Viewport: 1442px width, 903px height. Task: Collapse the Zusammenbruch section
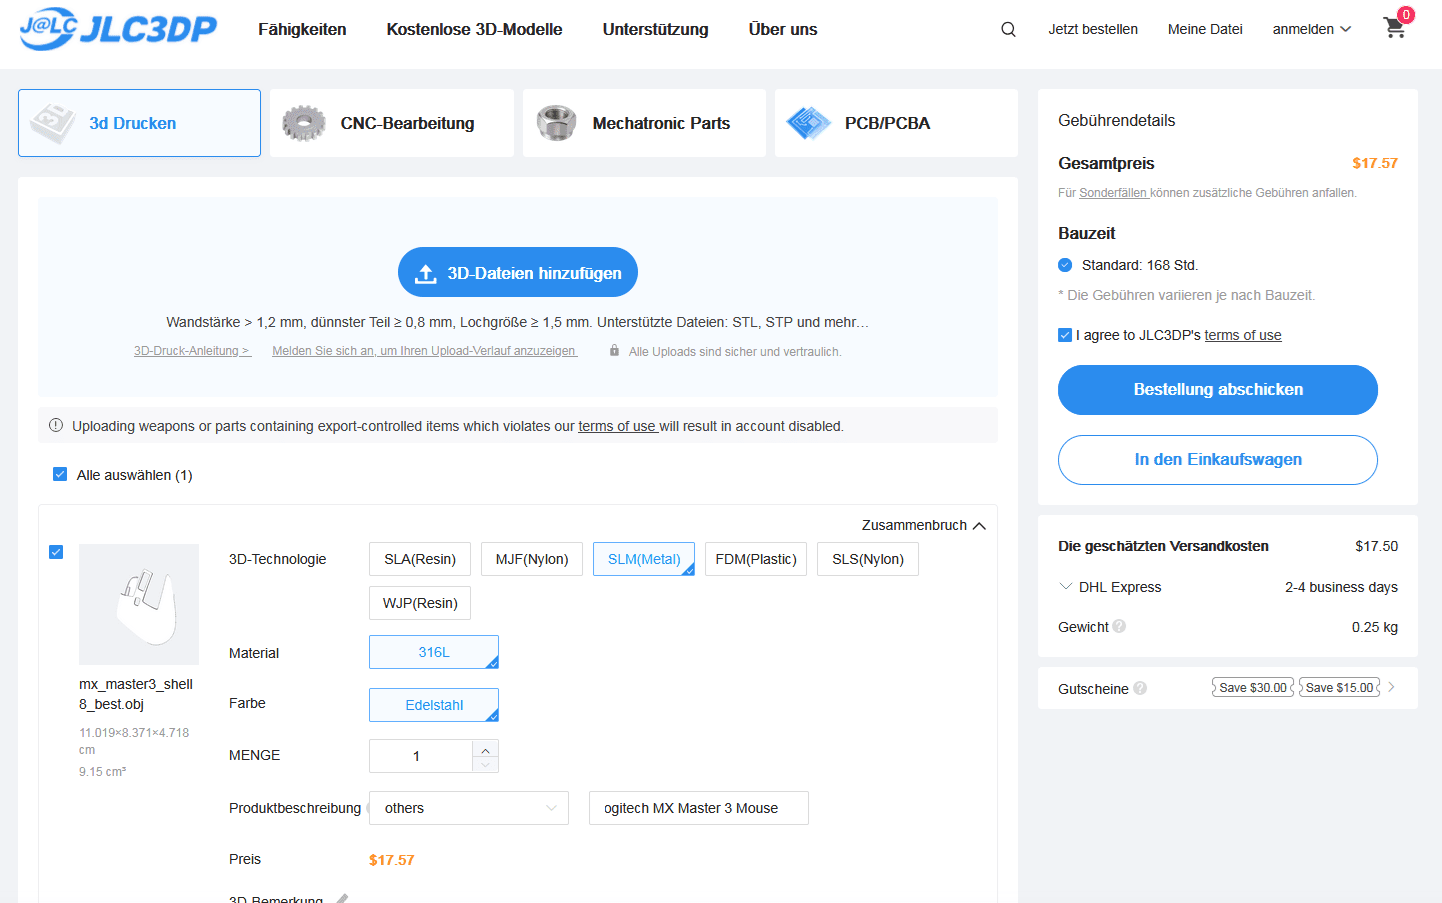[x=923, y=525]
